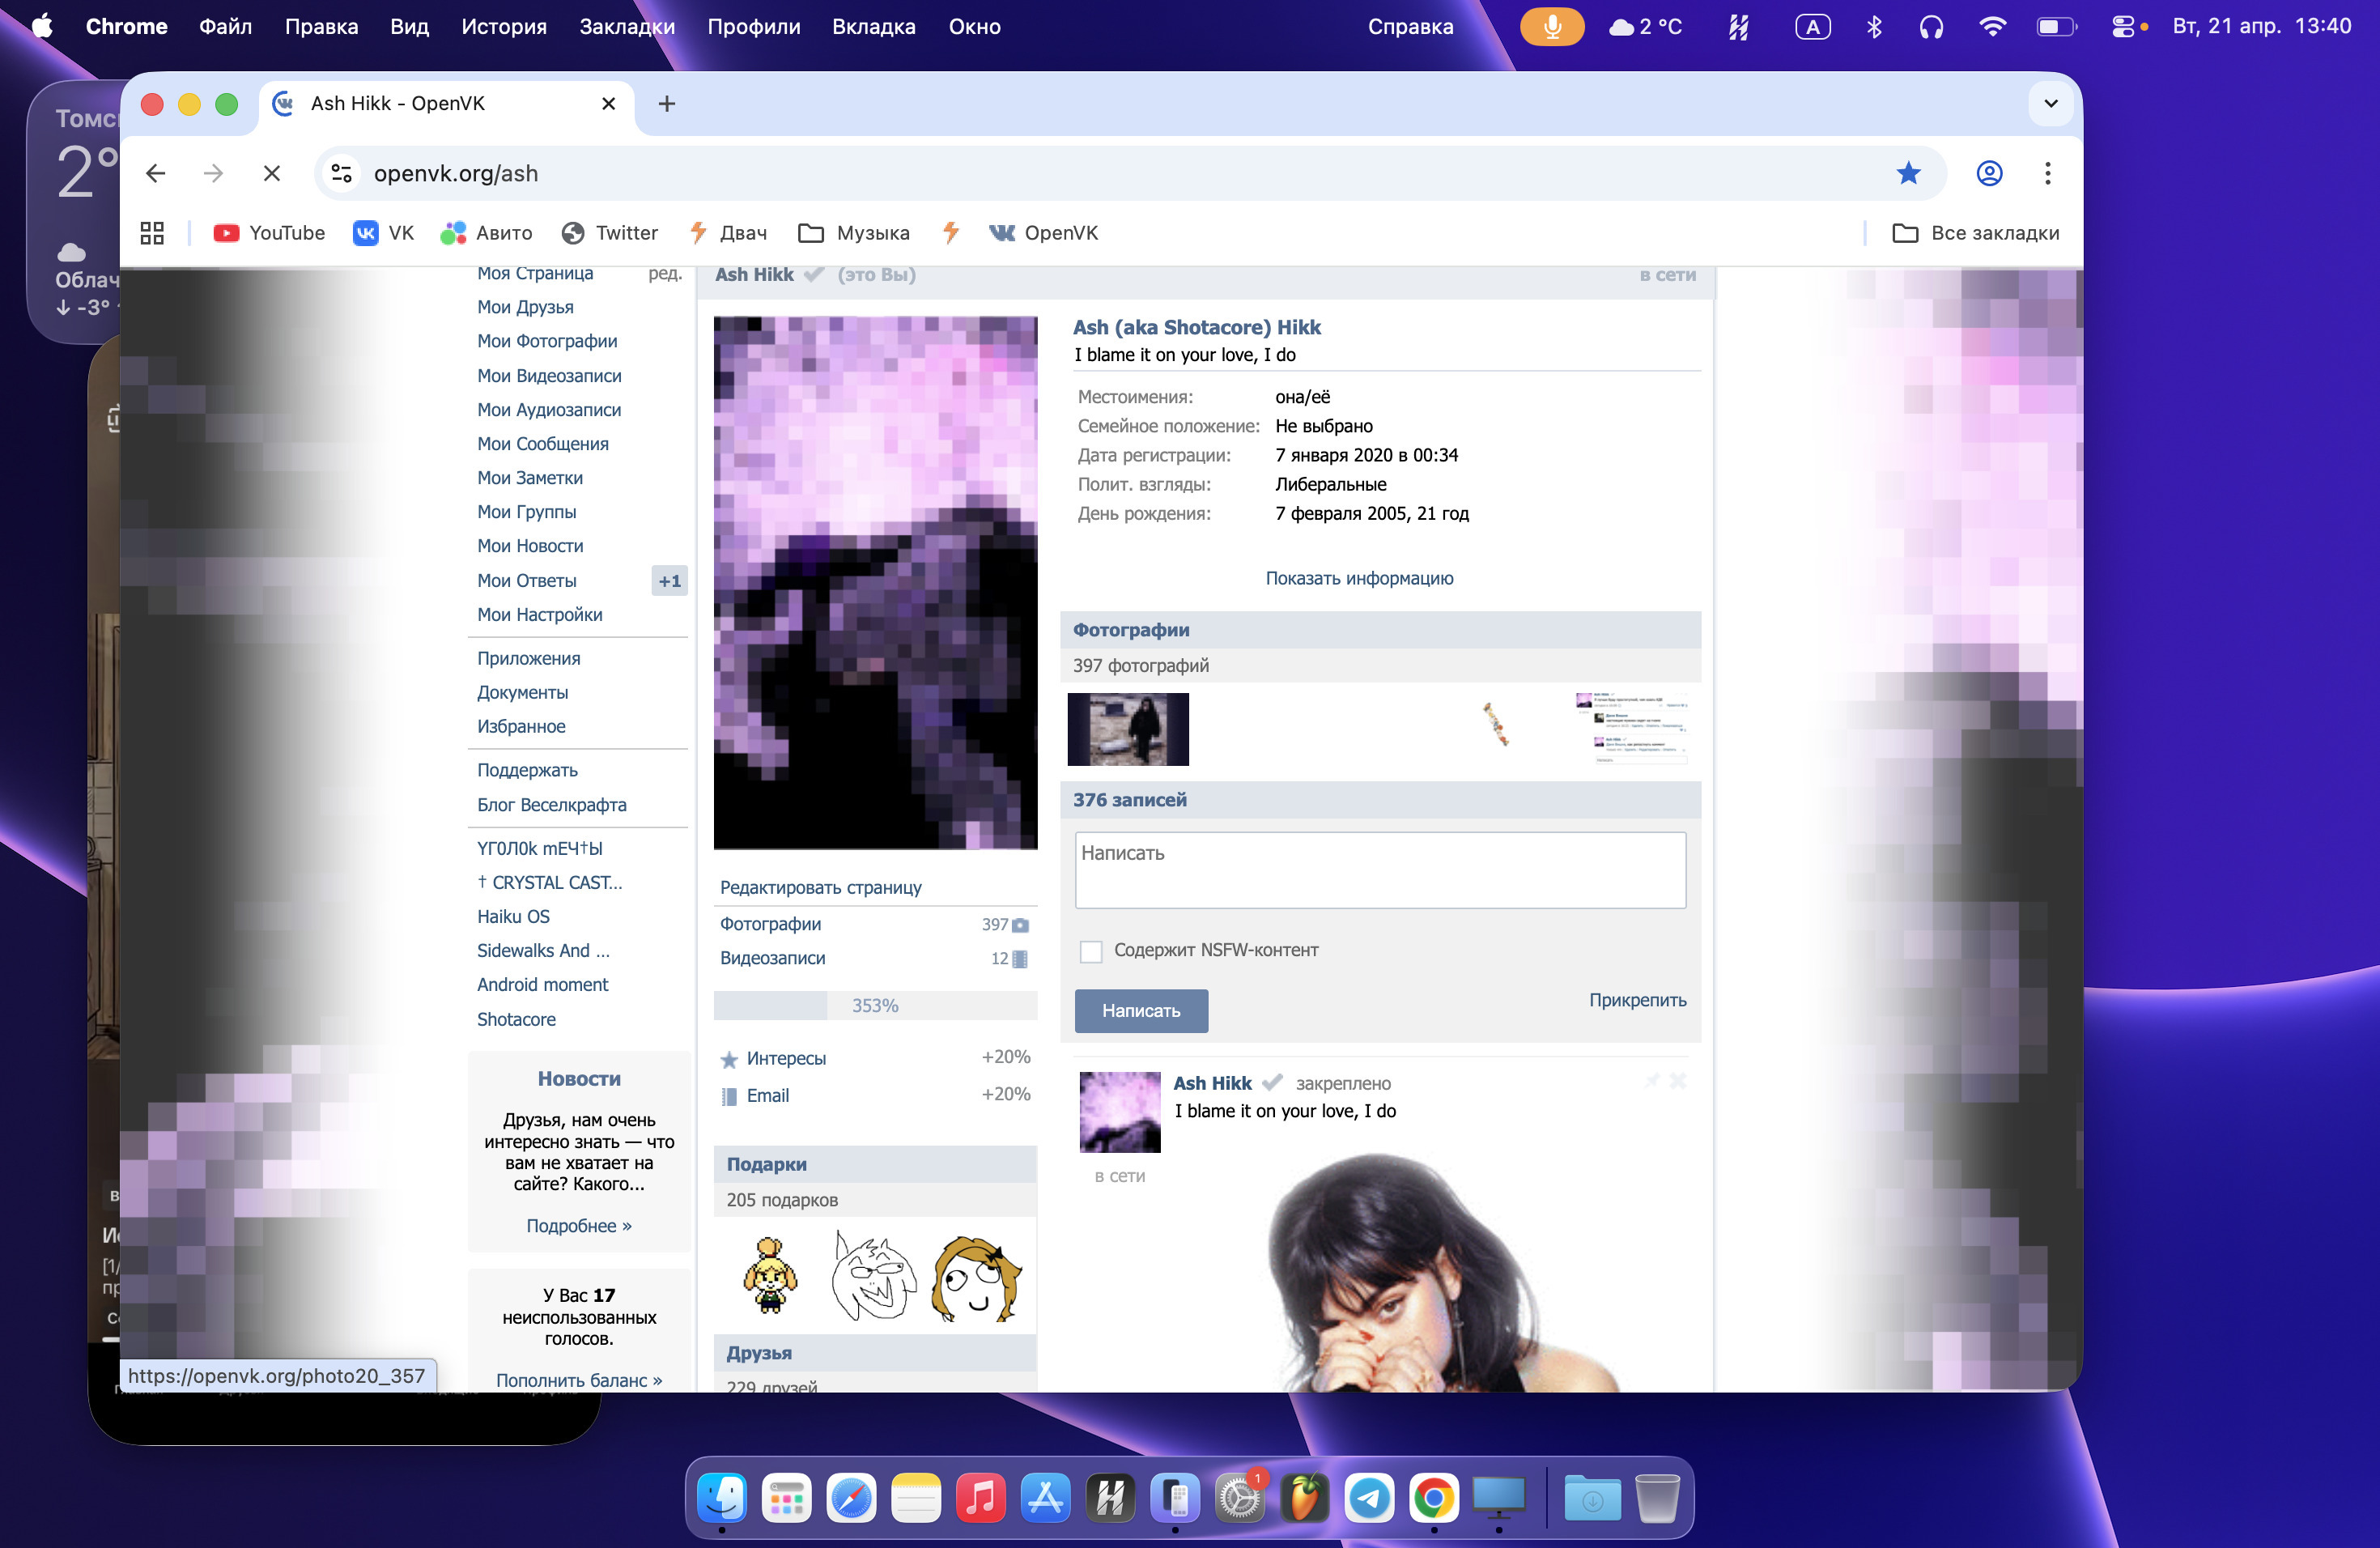Open the OpenVK bookmark

(x=1044, y=233)
